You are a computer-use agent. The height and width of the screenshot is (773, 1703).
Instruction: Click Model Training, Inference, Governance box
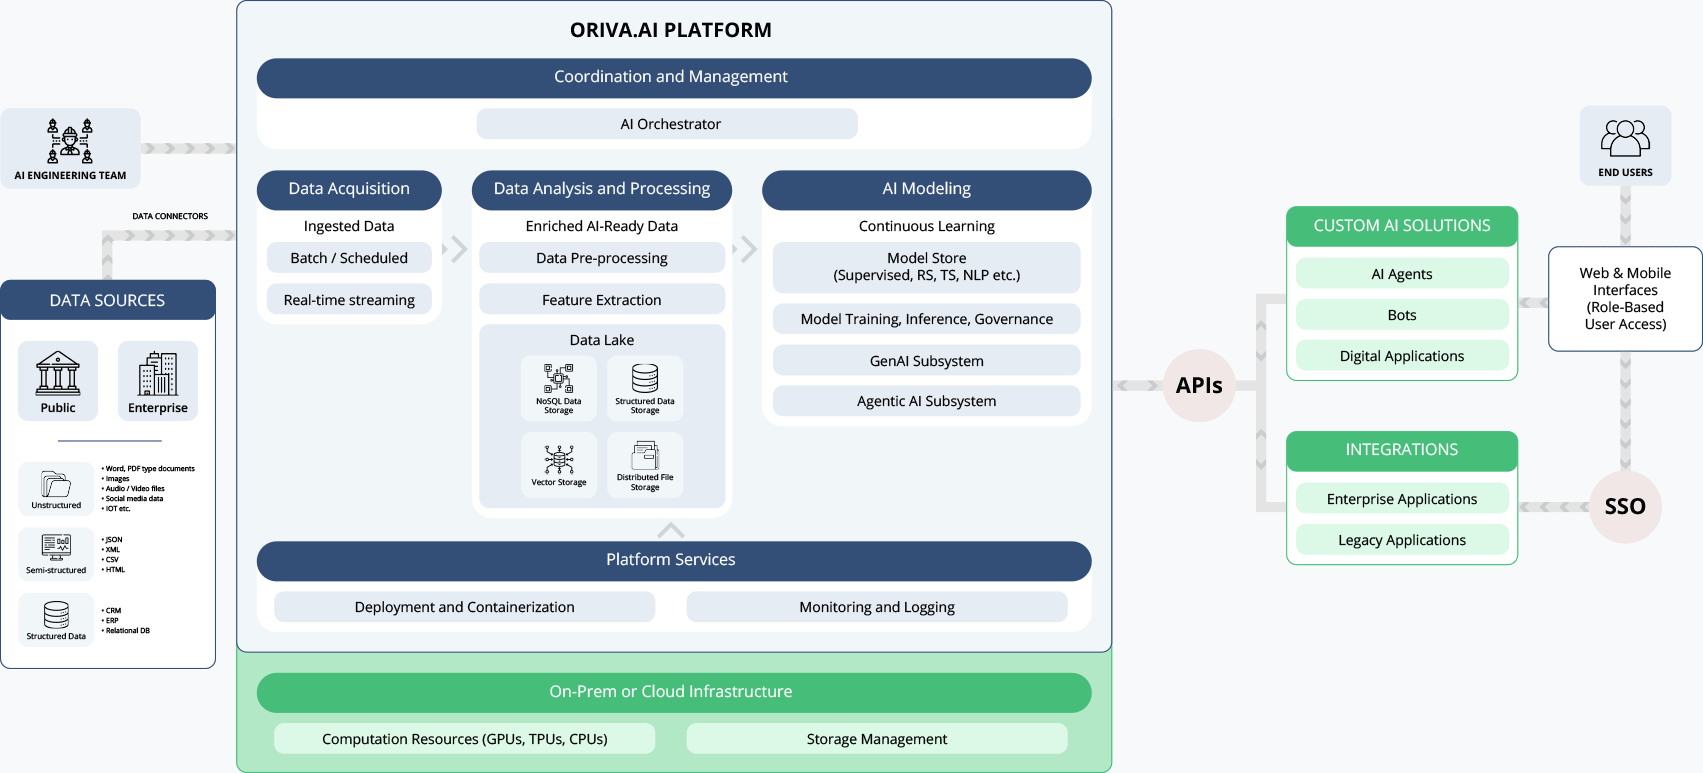(x=926, y=319)
